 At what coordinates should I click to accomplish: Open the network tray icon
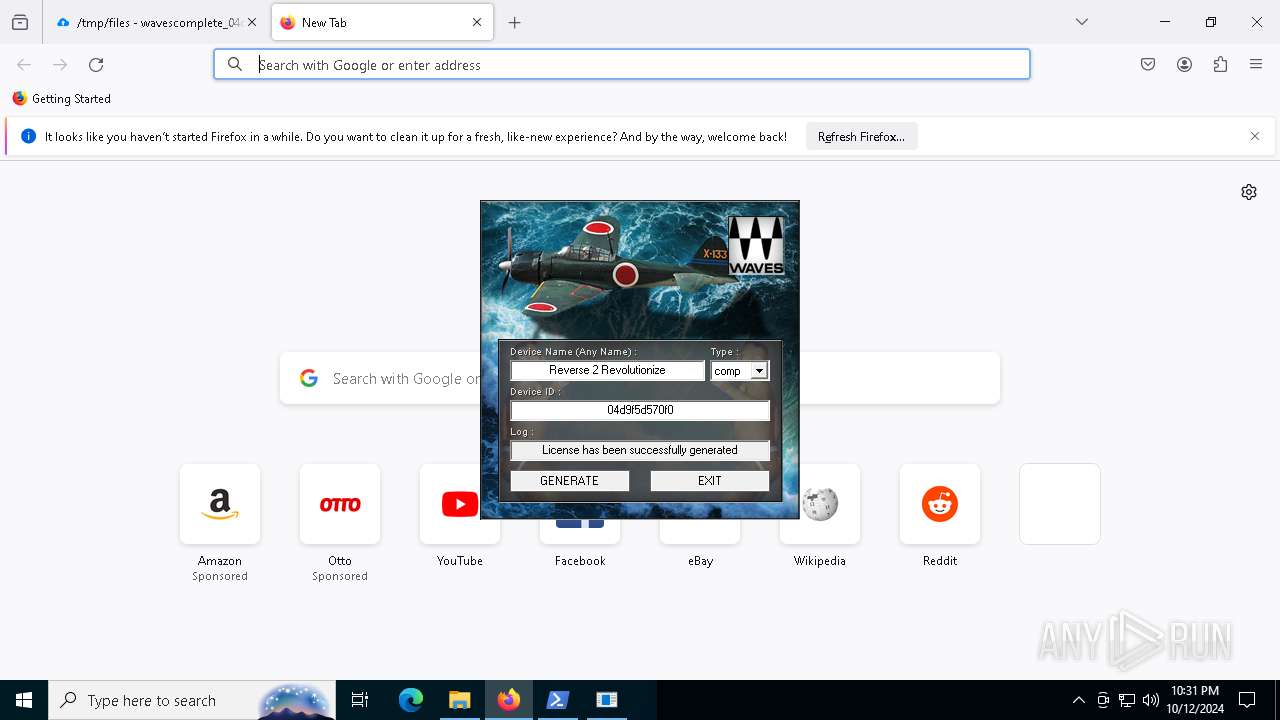tap(1127, 700)
